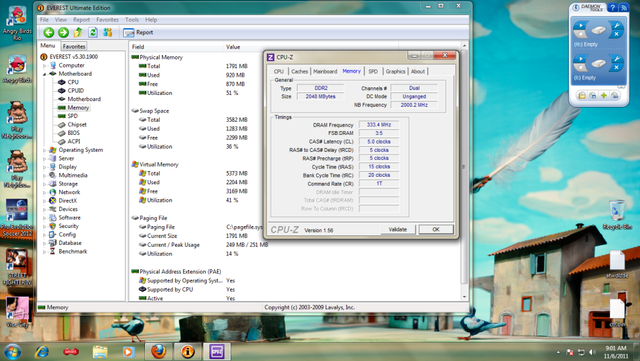Image resolution: width=640 pixels, height=361 pixels.
Task: Open (H:) drive wrench settings icon
Action: (x=617, y=26)
